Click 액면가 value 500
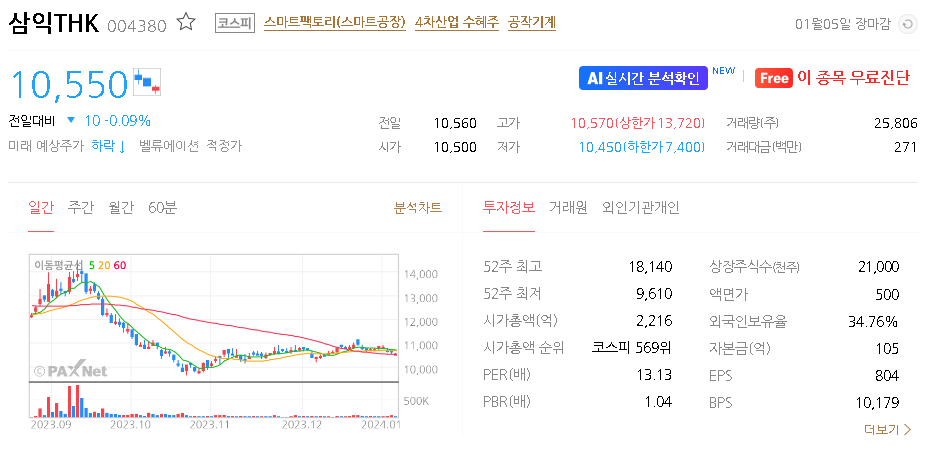 [888, 294]
